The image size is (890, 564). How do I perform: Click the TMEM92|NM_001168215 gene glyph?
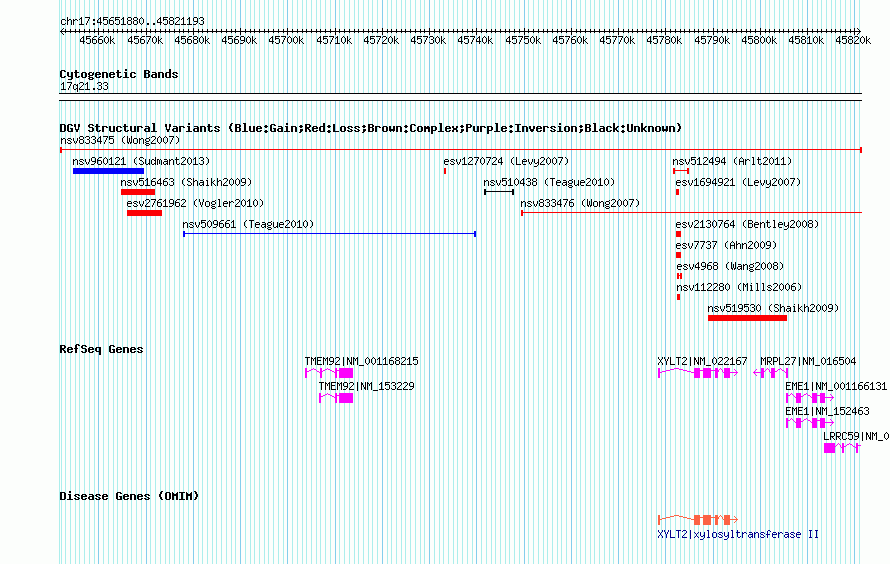tap(329, 373)
